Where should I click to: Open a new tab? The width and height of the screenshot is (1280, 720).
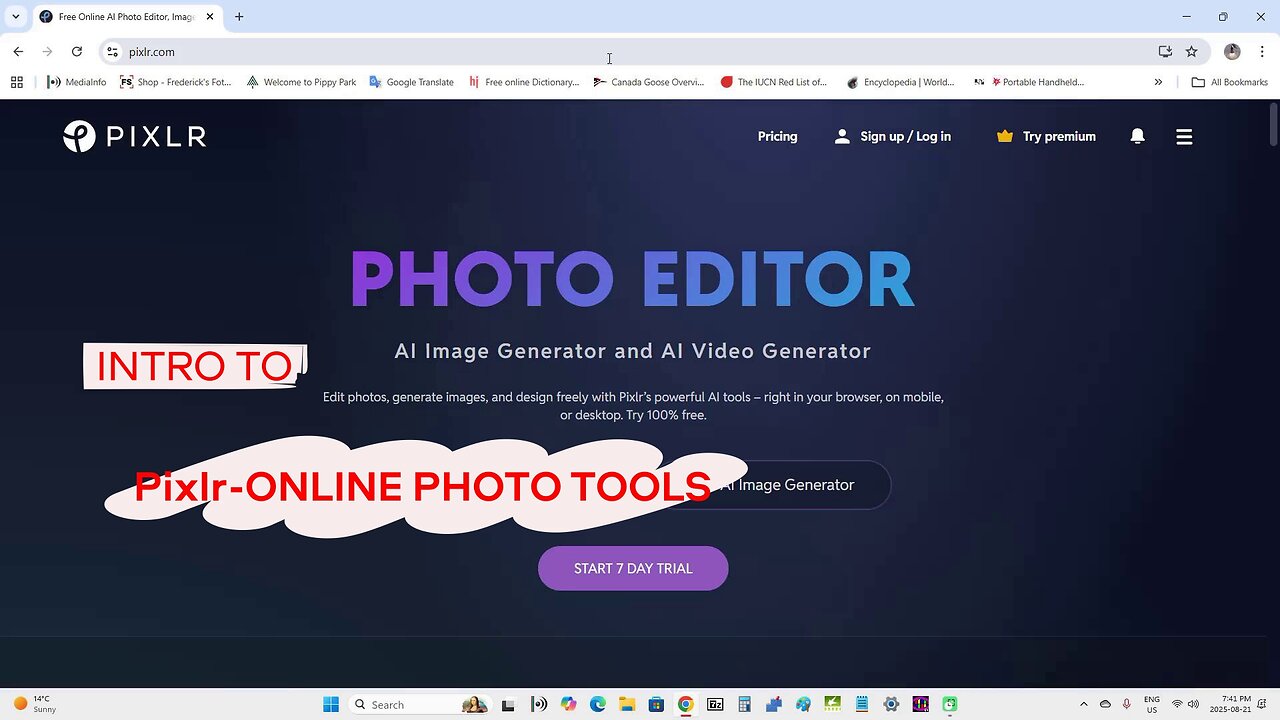click(239, 17)
